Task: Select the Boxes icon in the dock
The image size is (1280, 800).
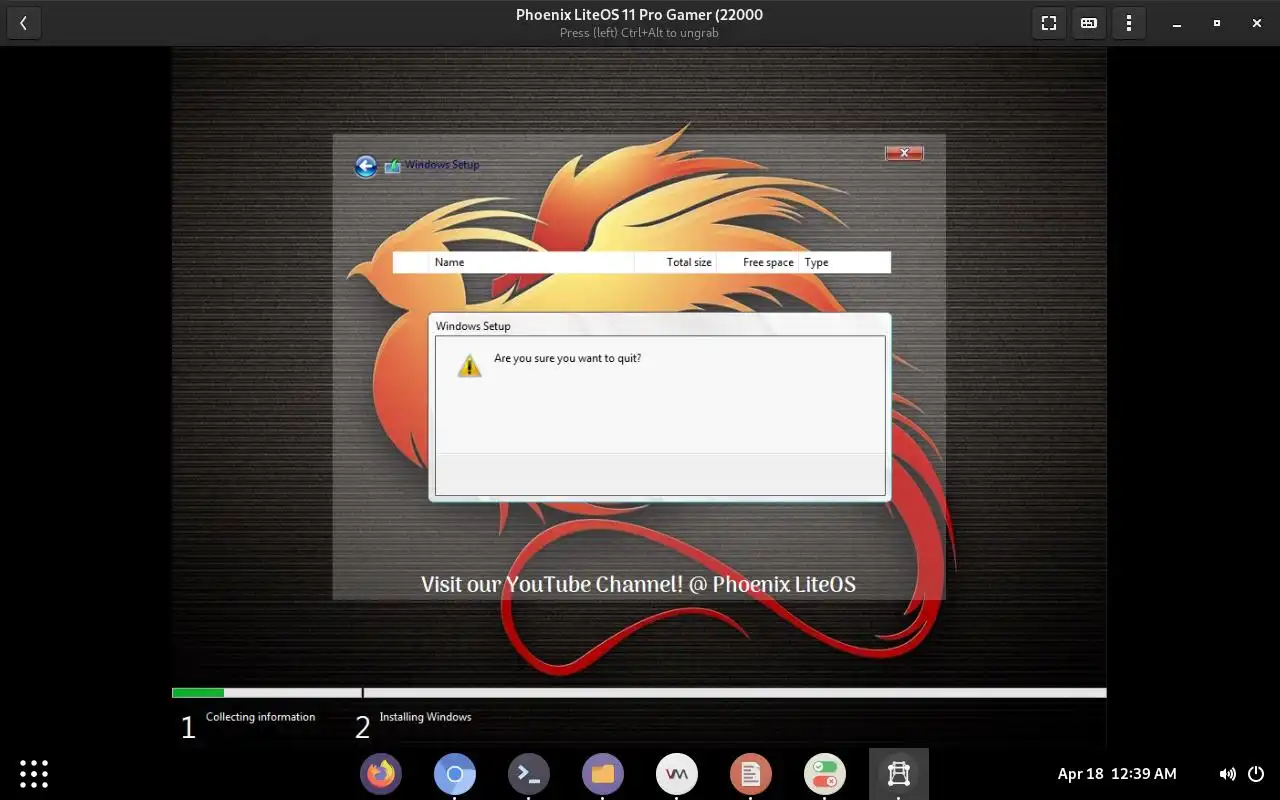Action: tap(899, 774)
